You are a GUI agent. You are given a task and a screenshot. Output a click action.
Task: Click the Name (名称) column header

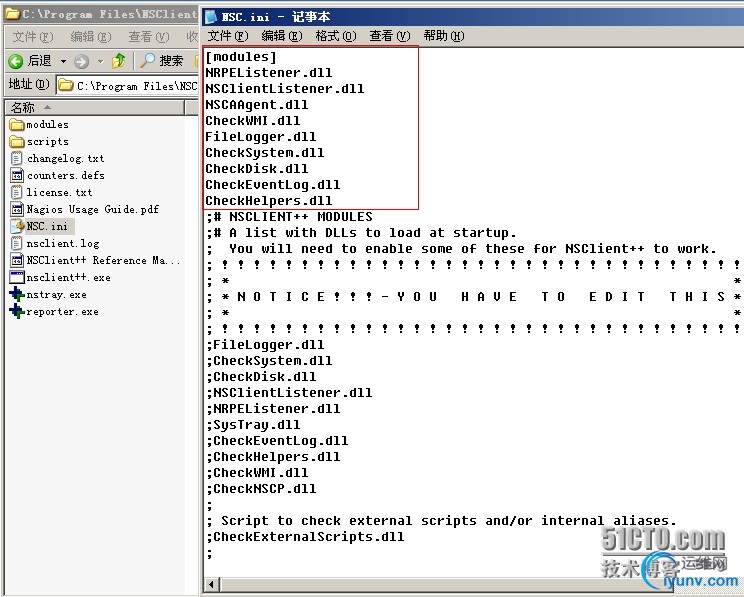[x=95, y=108]
